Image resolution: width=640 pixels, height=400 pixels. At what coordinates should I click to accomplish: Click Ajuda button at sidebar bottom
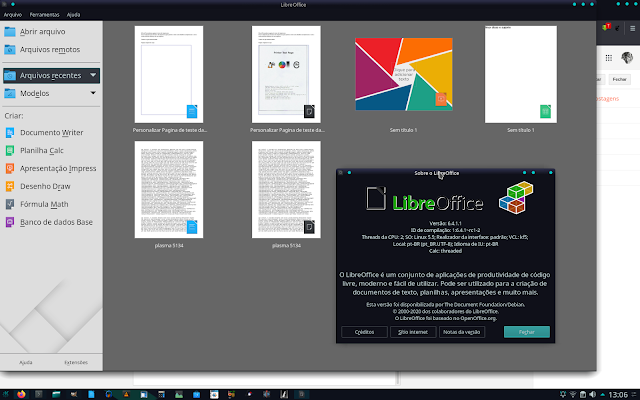coord(26,362)
